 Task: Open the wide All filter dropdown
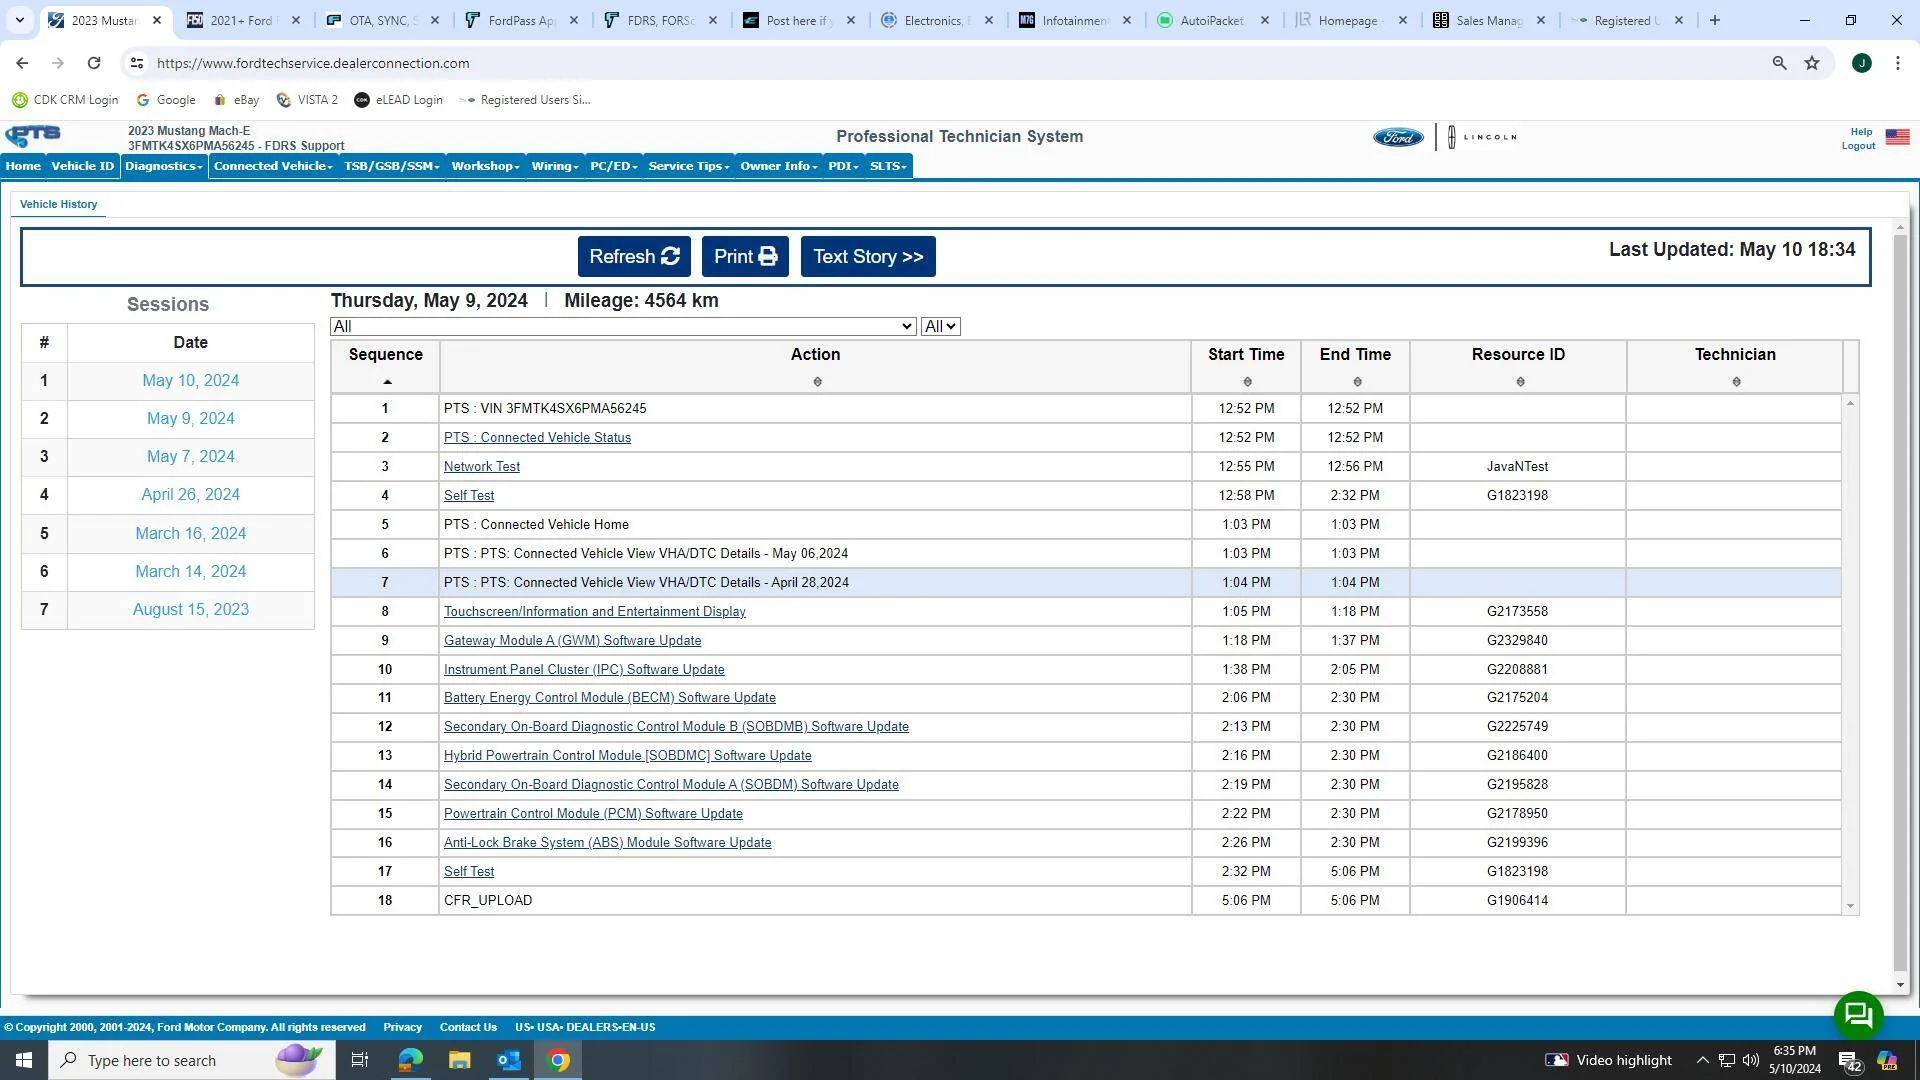click(x=623, y=327)
